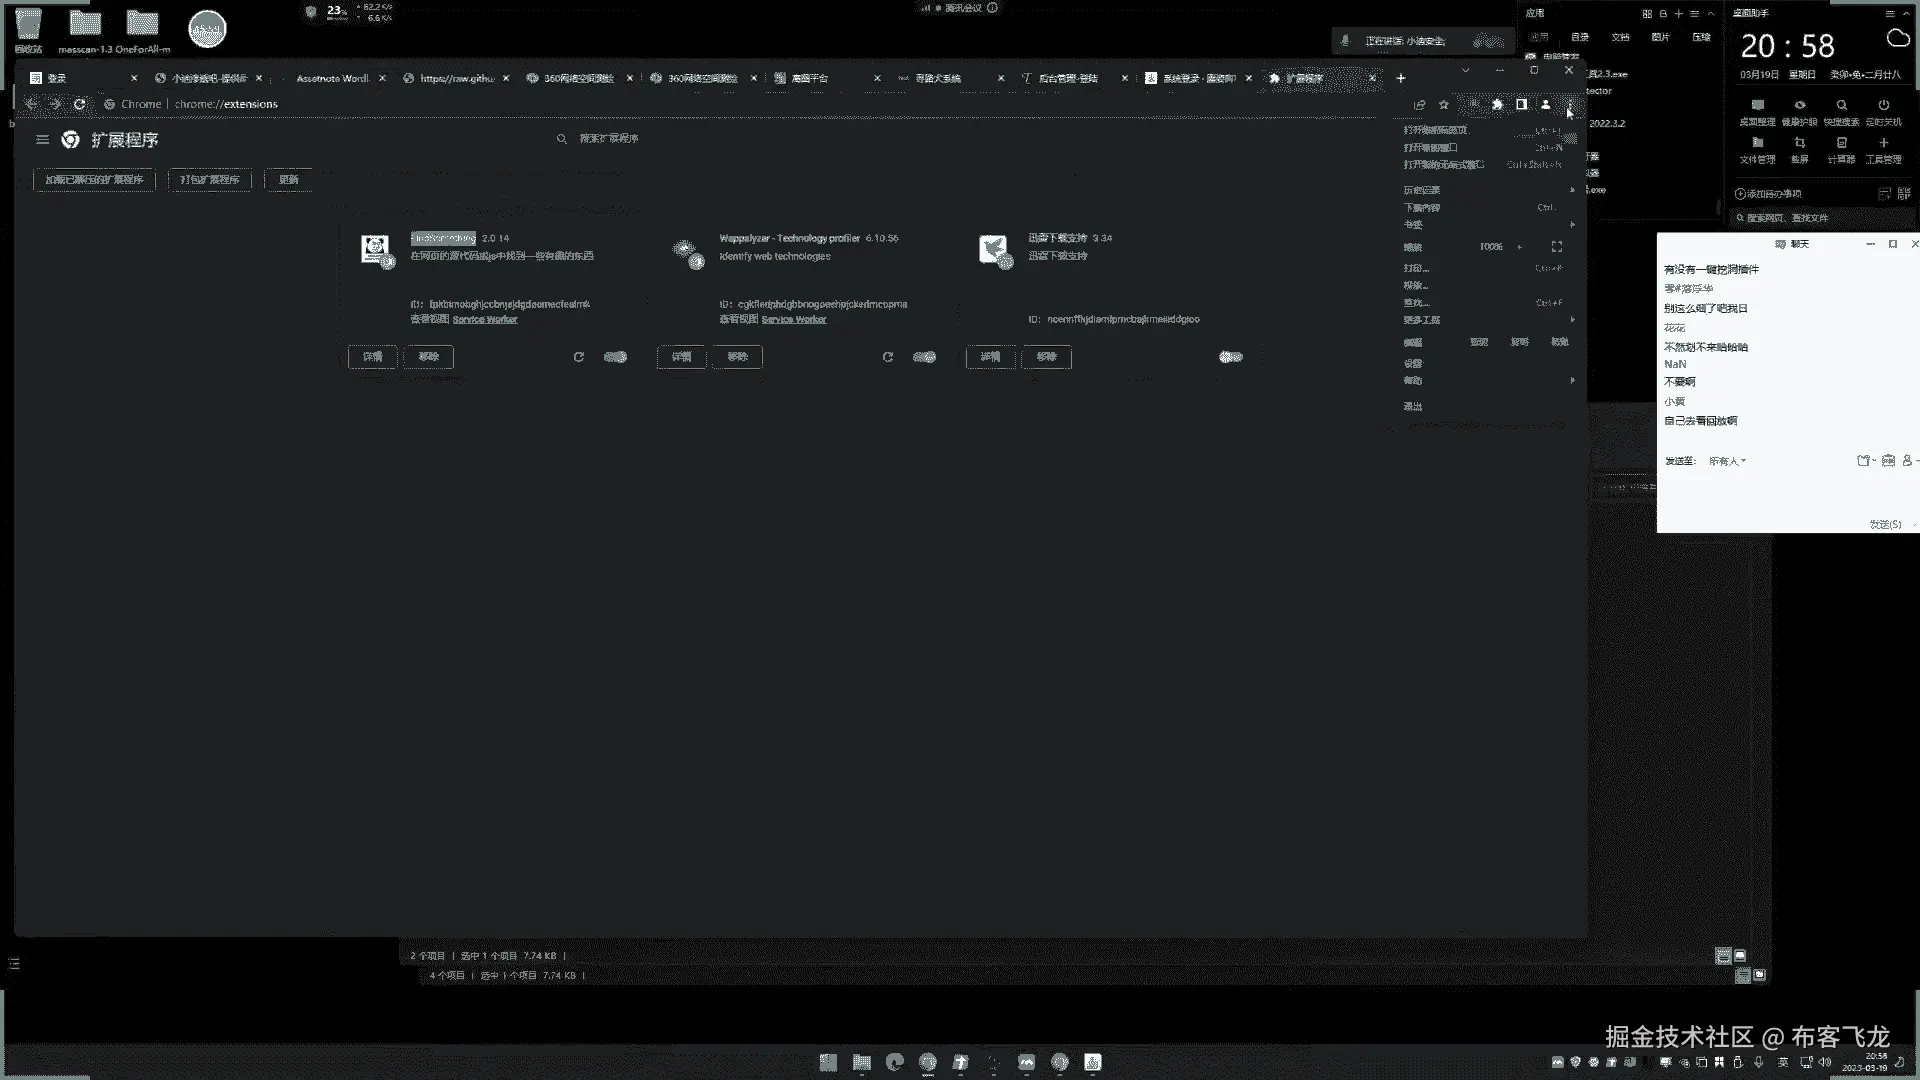Click the Chrome profile avatar icon

(1545, 104)
